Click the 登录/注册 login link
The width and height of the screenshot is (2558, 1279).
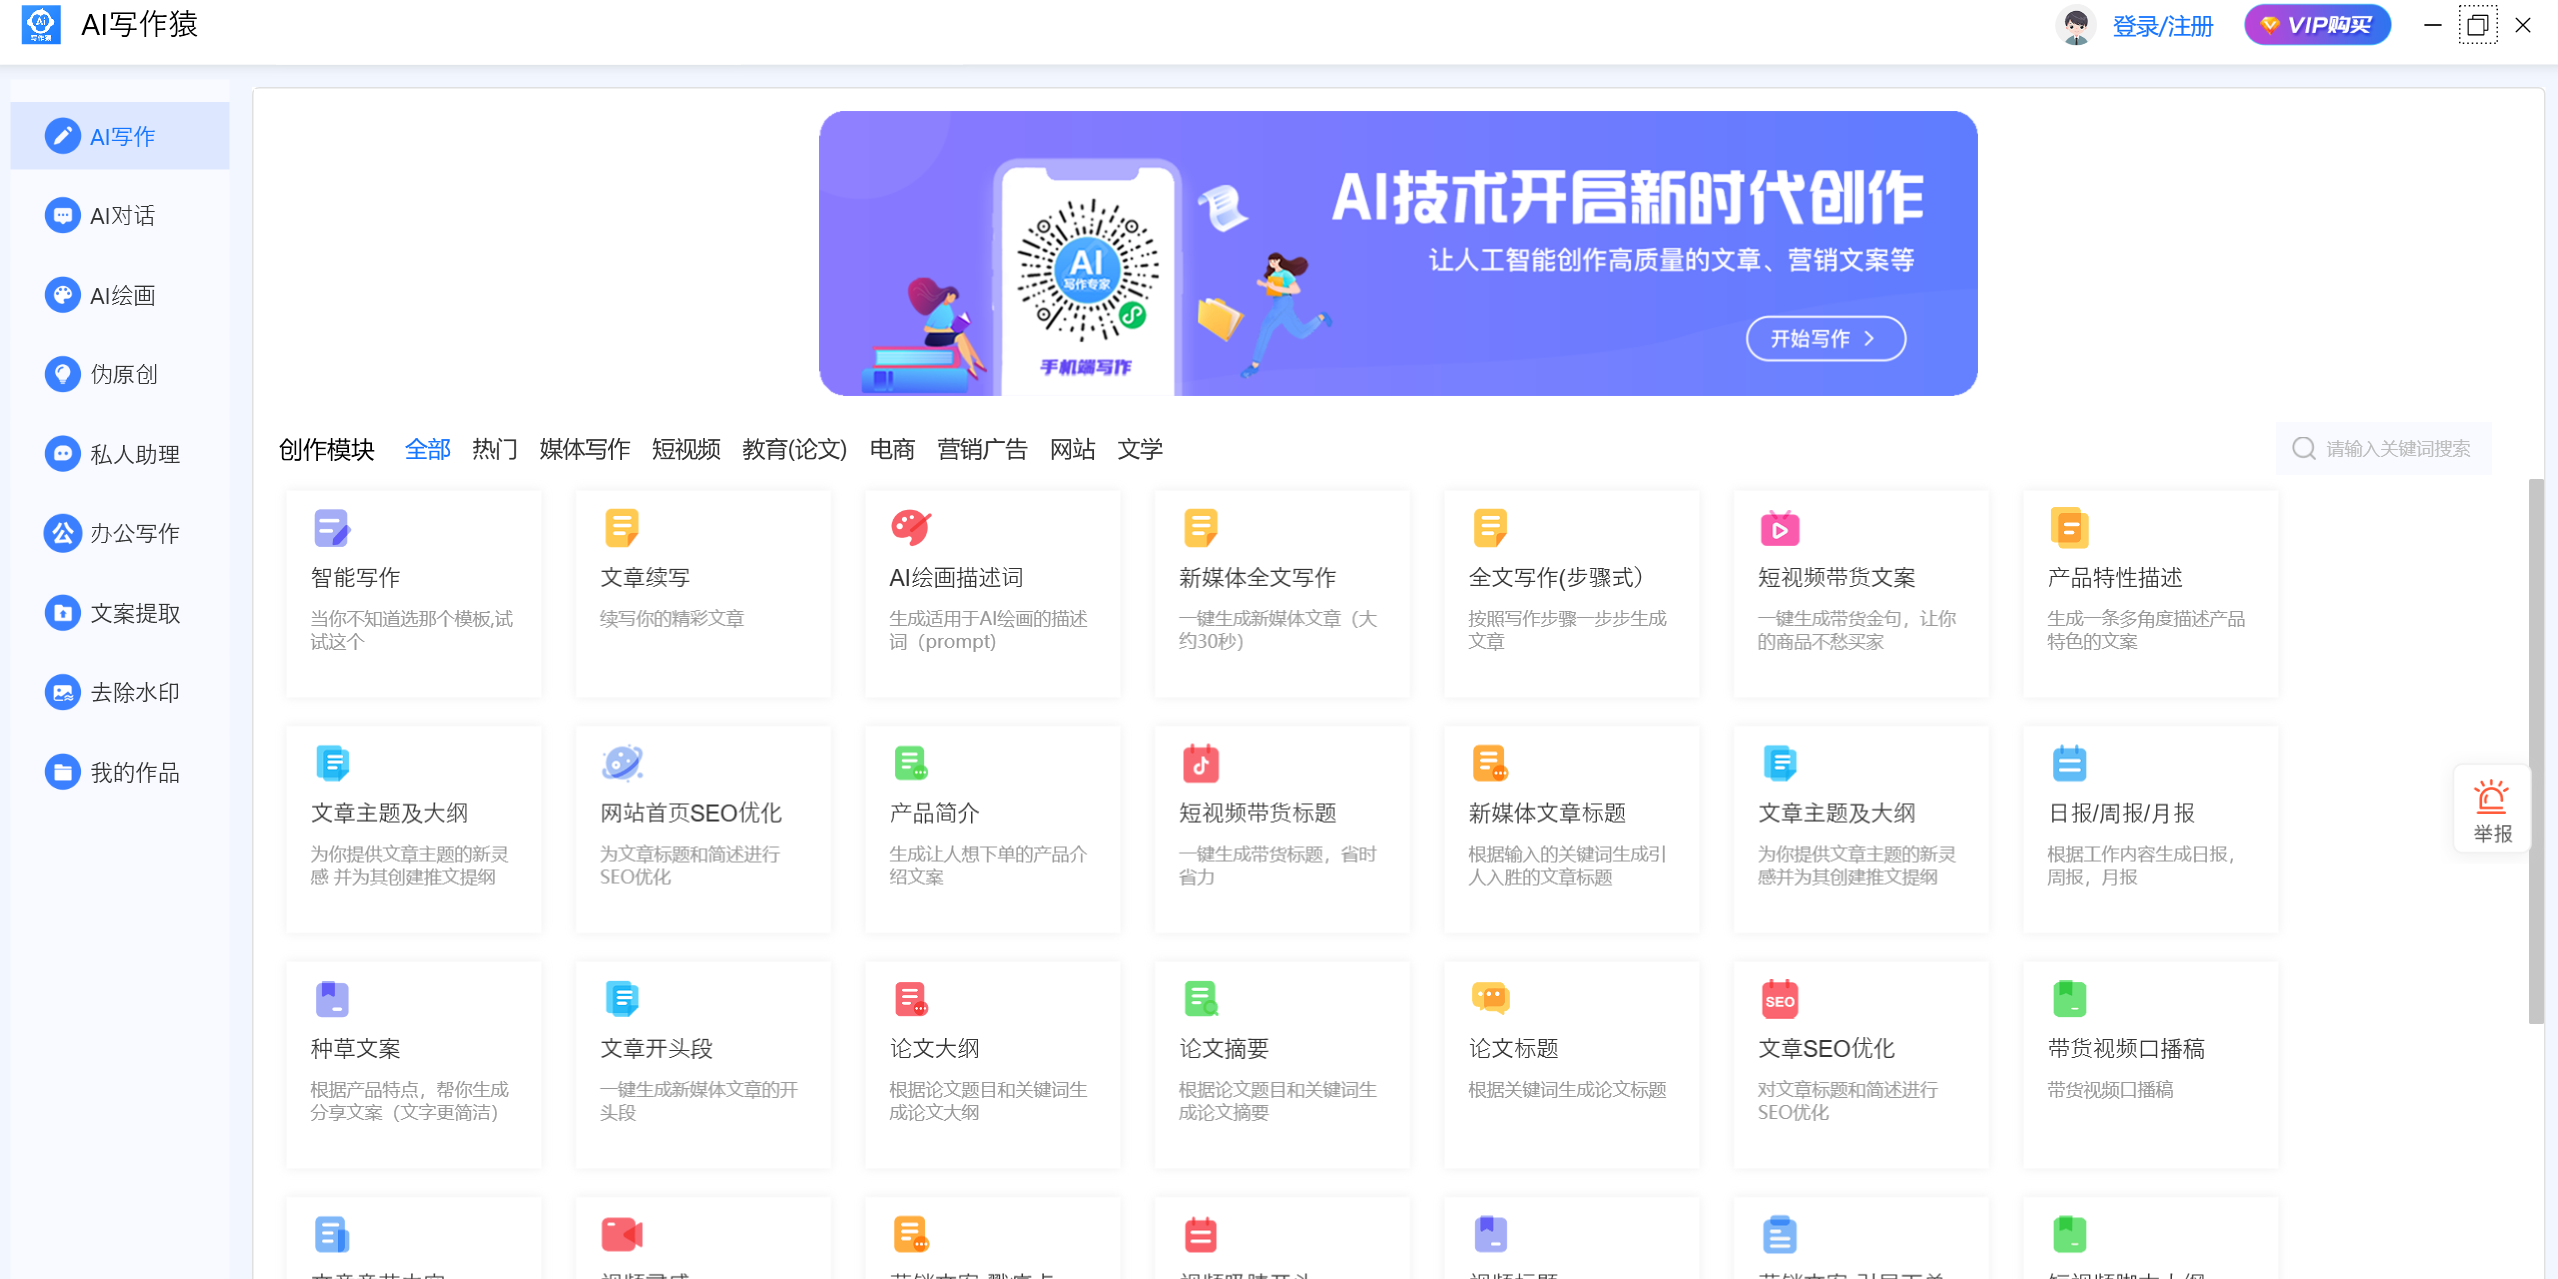pyautogui.click(x=2163, y=25)
